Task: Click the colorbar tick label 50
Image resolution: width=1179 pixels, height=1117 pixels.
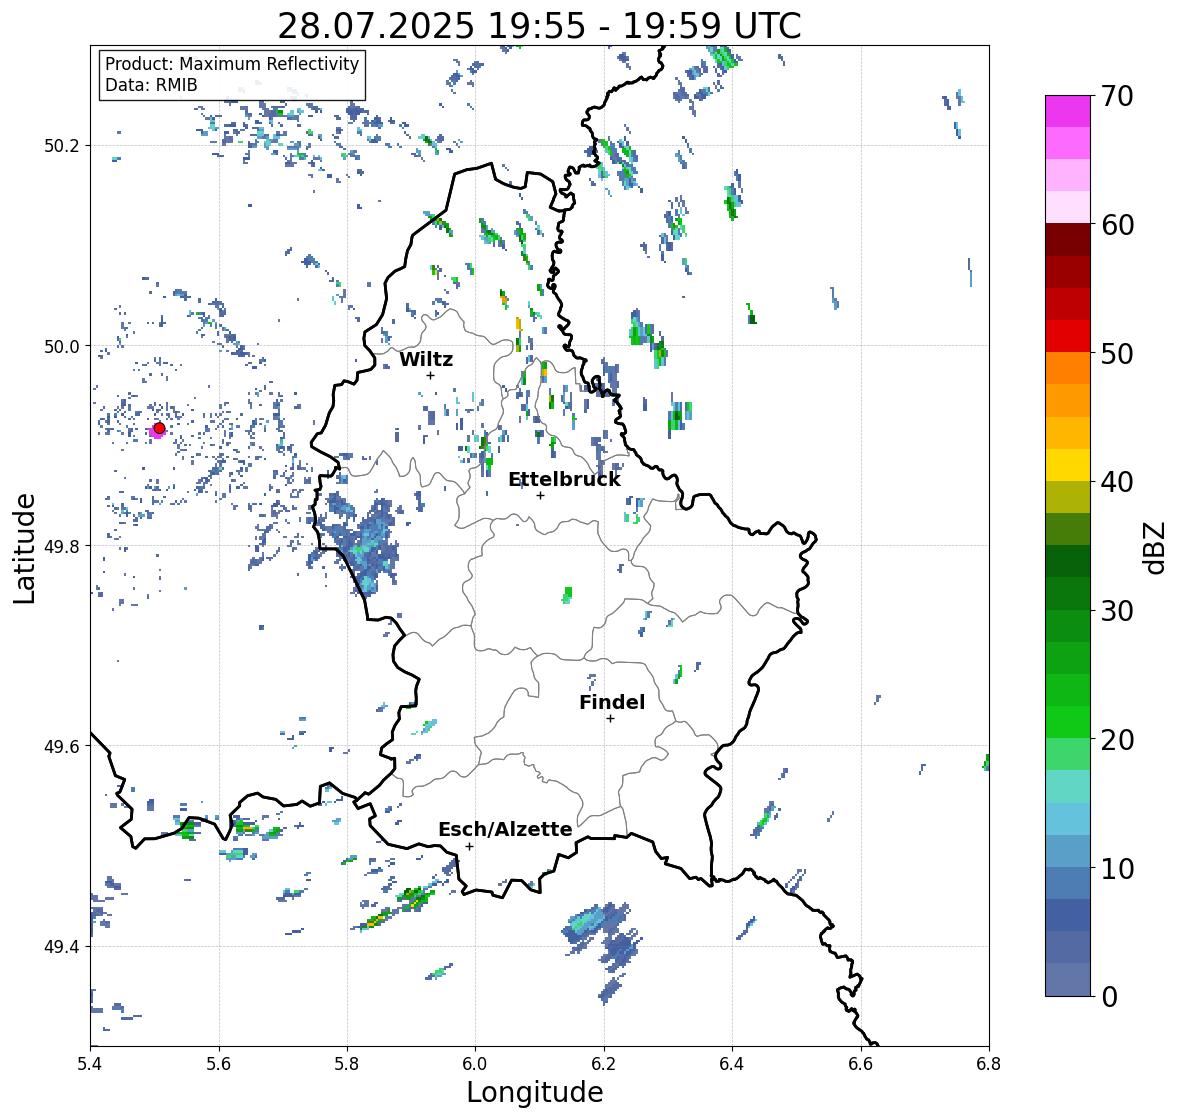Action: (1117, 353)
